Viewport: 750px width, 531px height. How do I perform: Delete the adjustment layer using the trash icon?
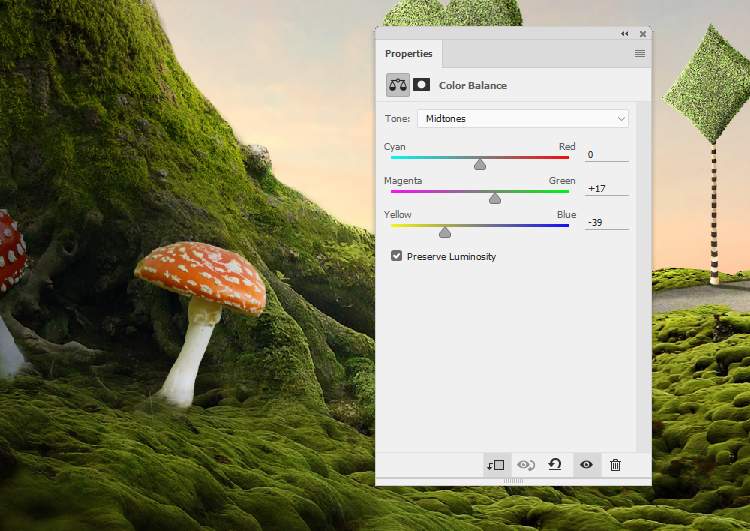[x=615, y=465]
